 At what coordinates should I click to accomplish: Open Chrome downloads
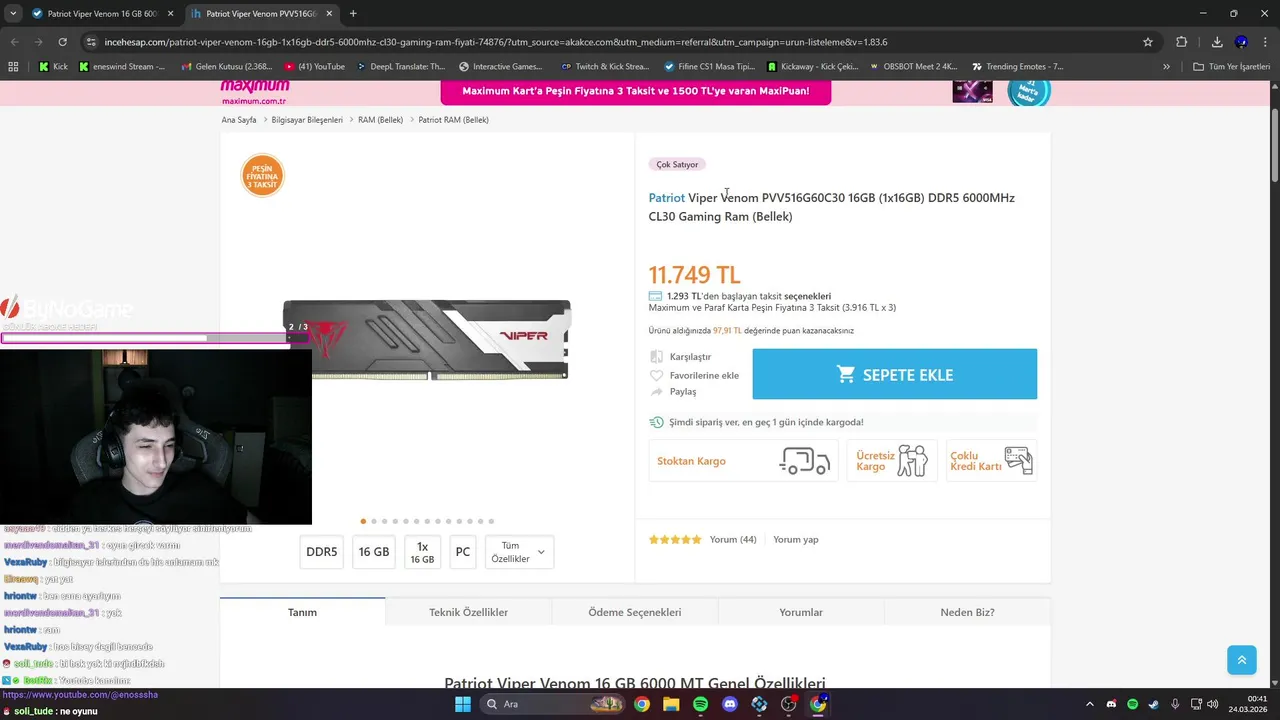(x=1217, y=42)
